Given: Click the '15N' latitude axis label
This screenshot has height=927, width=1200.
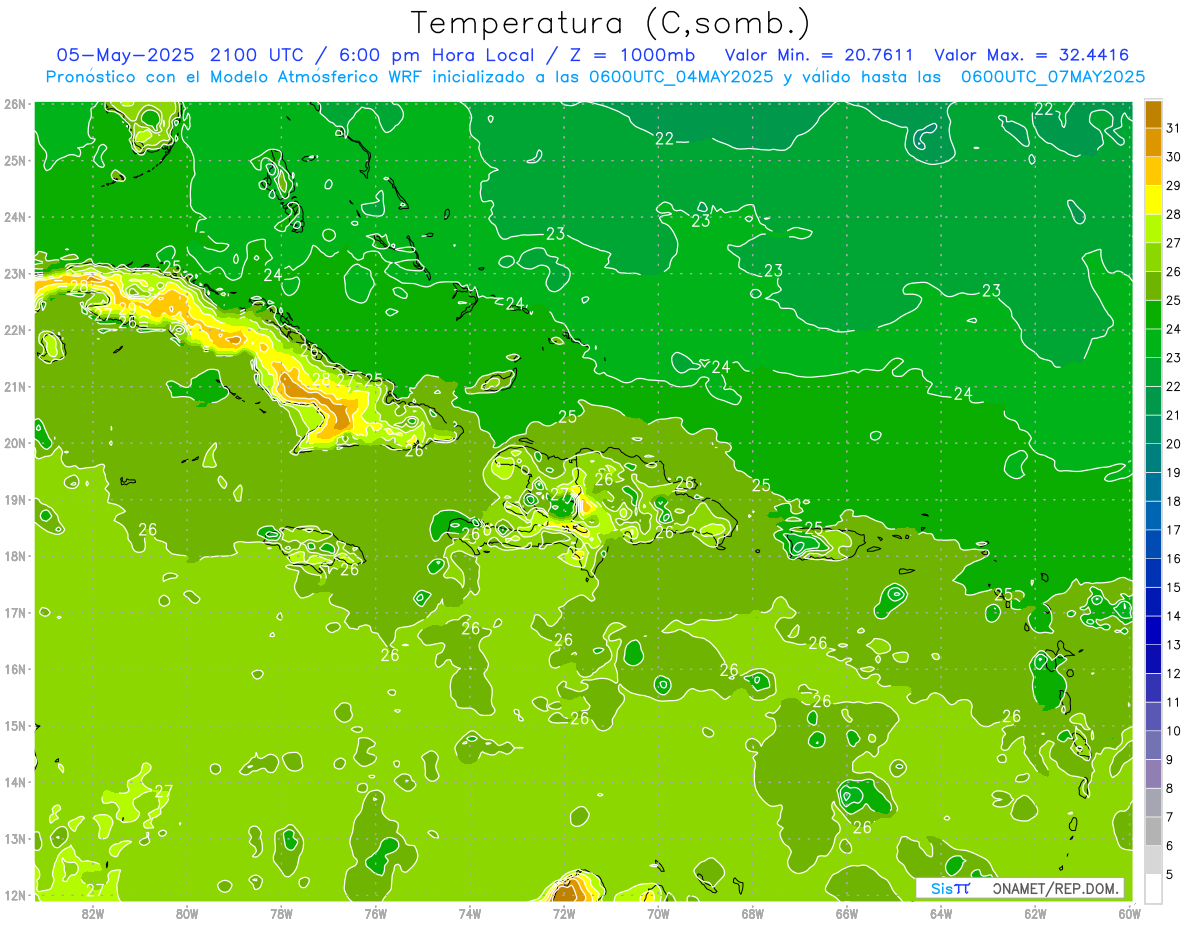Looking at the screenshot, I should (x=15, y=726).
